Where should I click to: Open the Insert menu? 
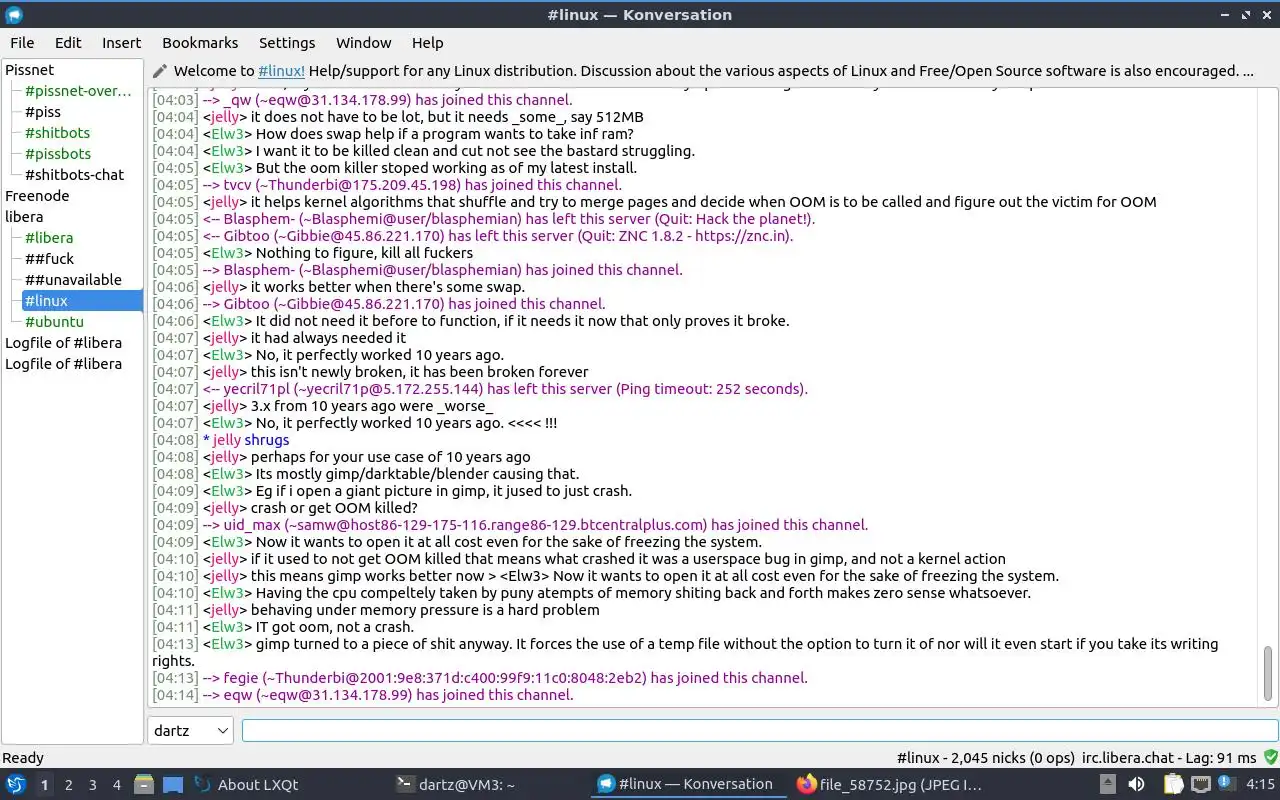pyautogui.click(x=121, y=43)
